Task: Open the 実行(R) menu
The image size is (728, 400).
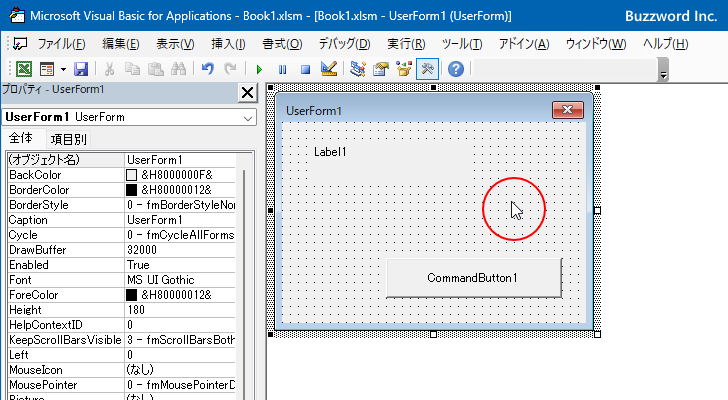Action: click(x=406, y=44)
